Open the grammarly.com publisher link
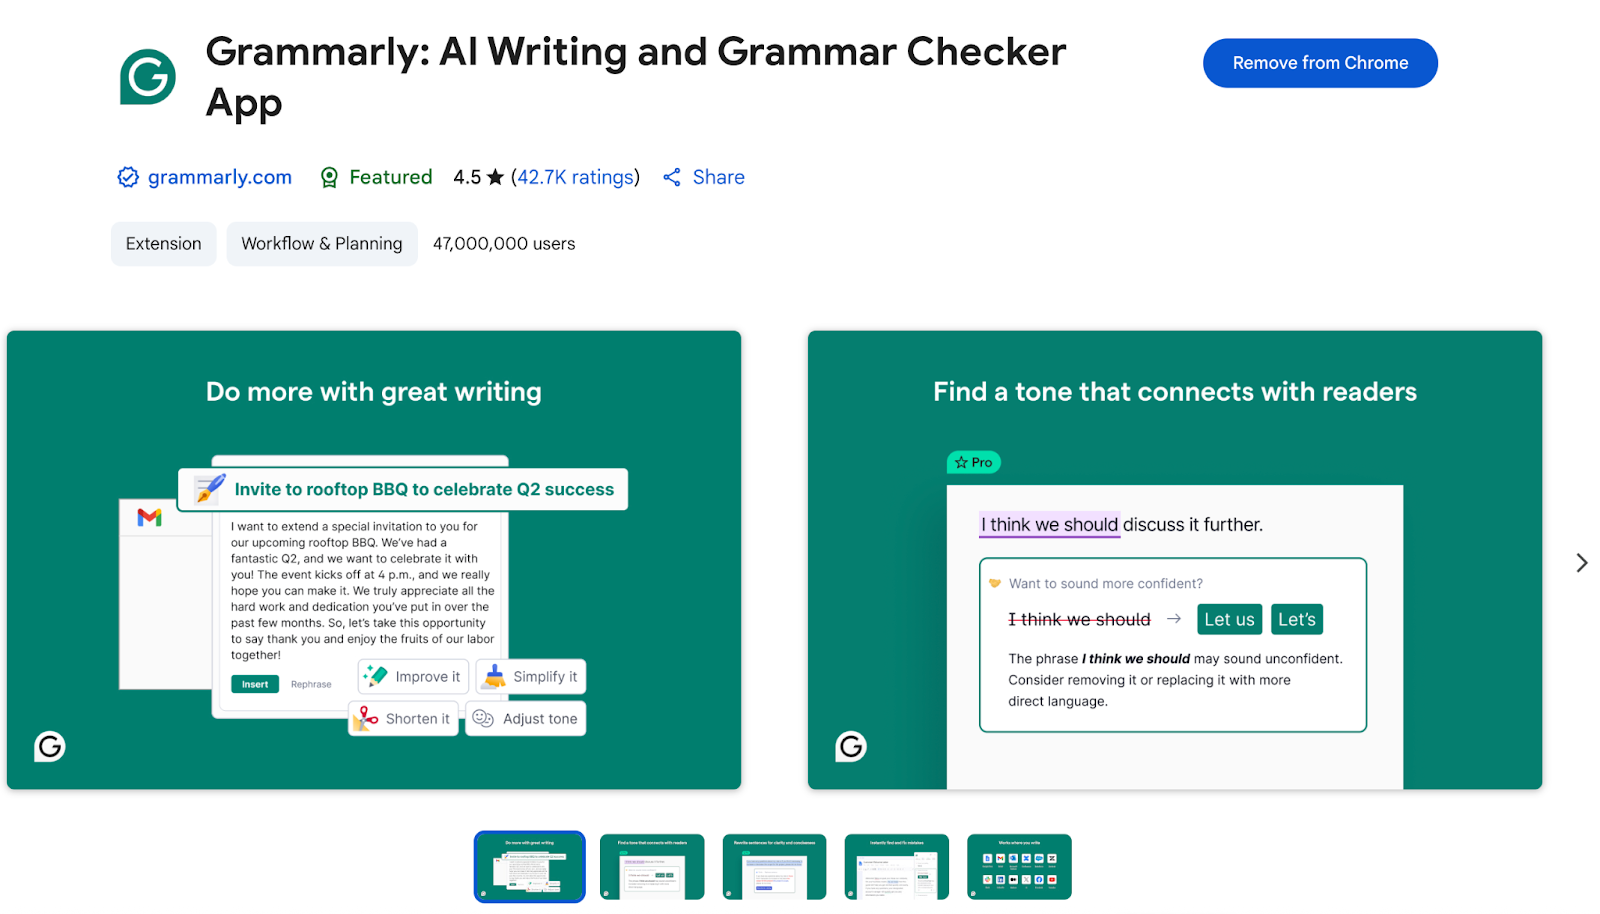 [219, 177]
